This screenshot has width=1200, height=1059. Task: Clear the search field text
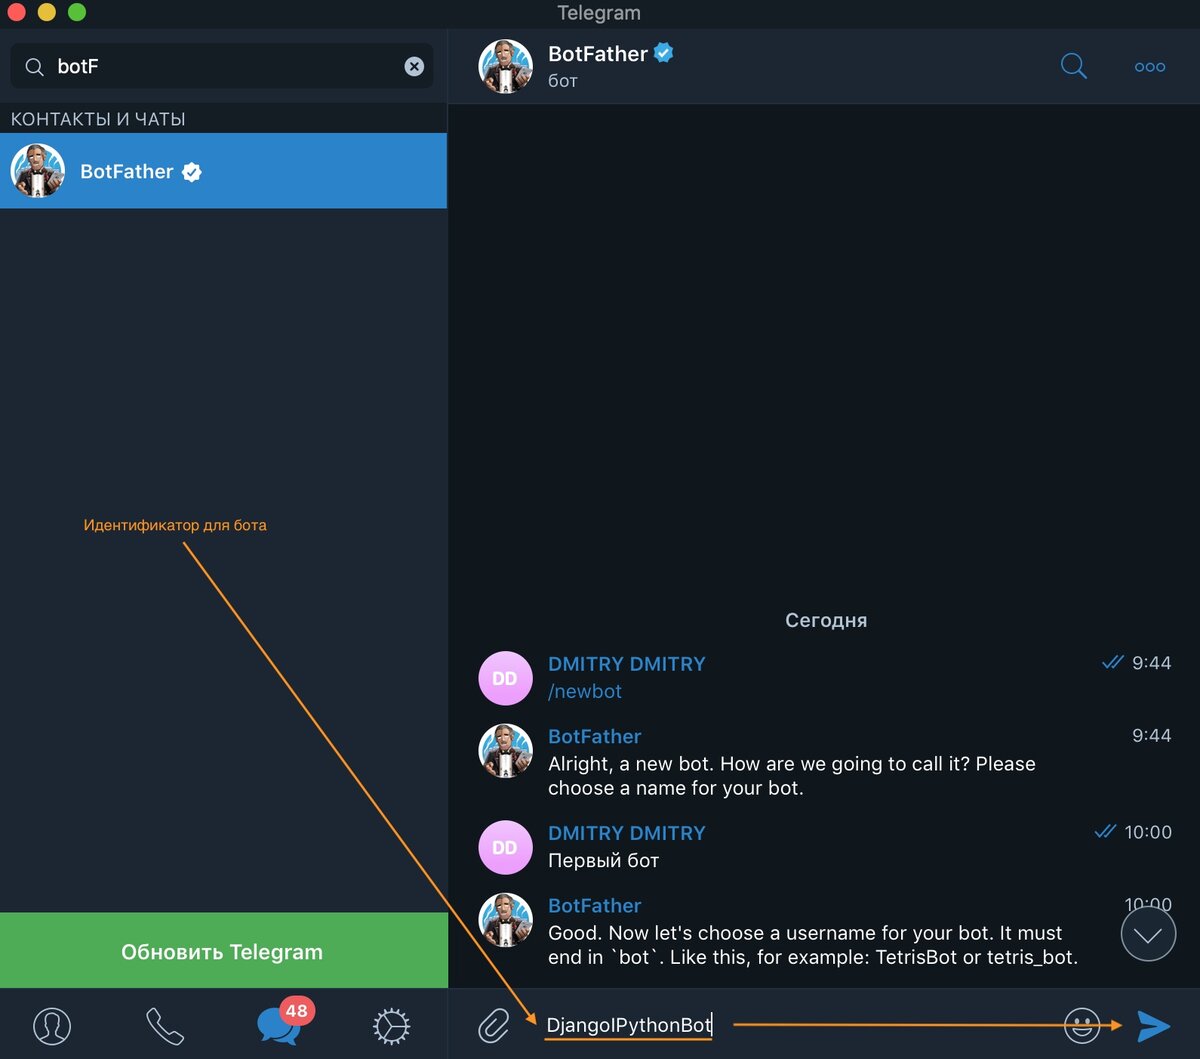click(x=414, y=67)
